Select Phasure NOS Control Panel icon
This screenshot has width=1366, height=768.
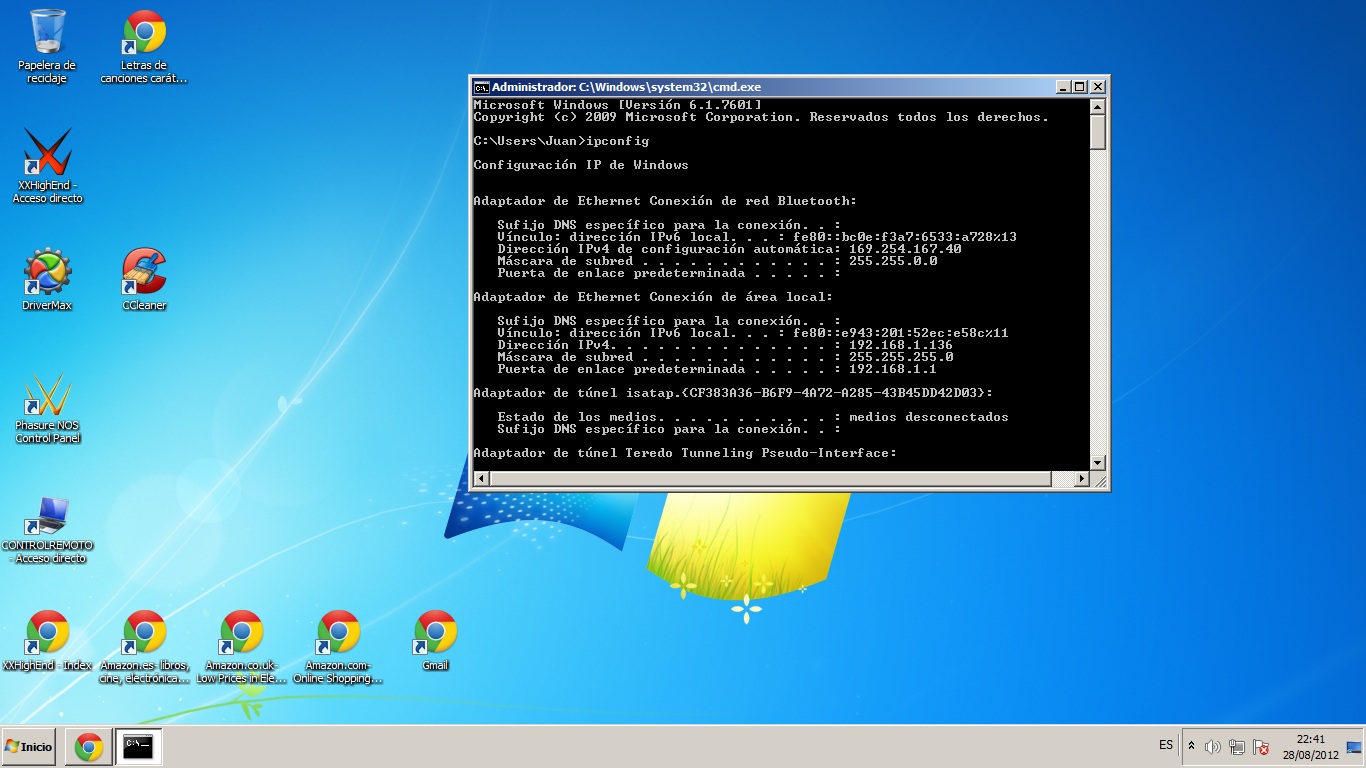47,408
